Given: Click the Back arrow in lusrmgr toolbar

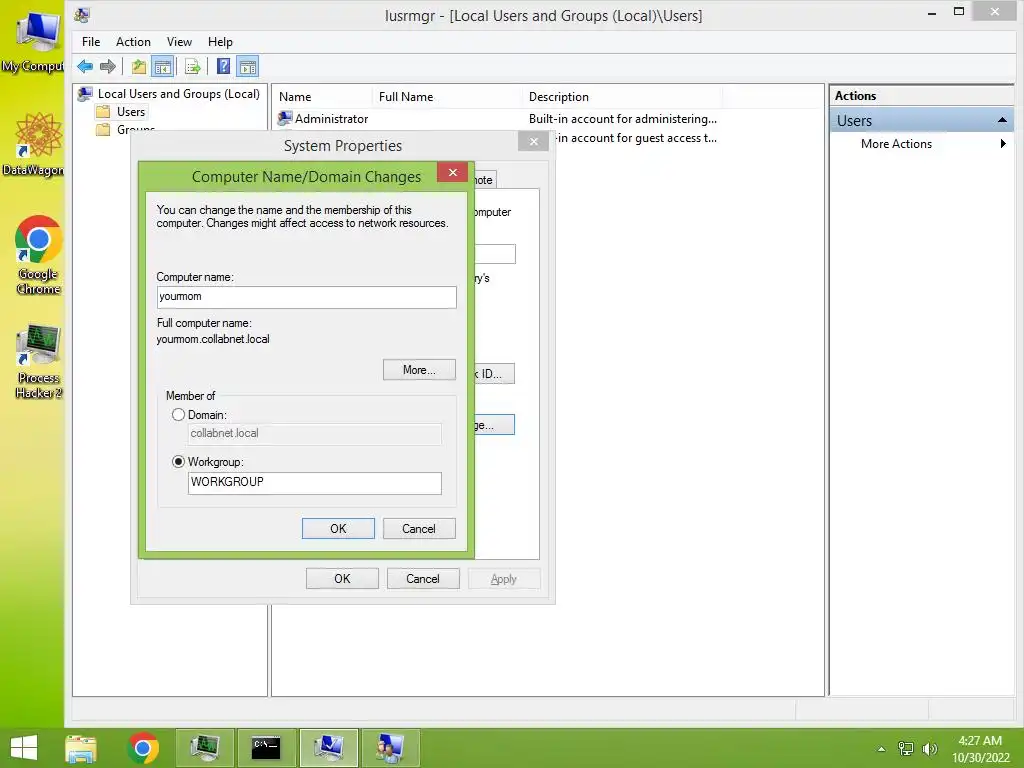Looking at the screenshot, I should (x=85, y=67).
